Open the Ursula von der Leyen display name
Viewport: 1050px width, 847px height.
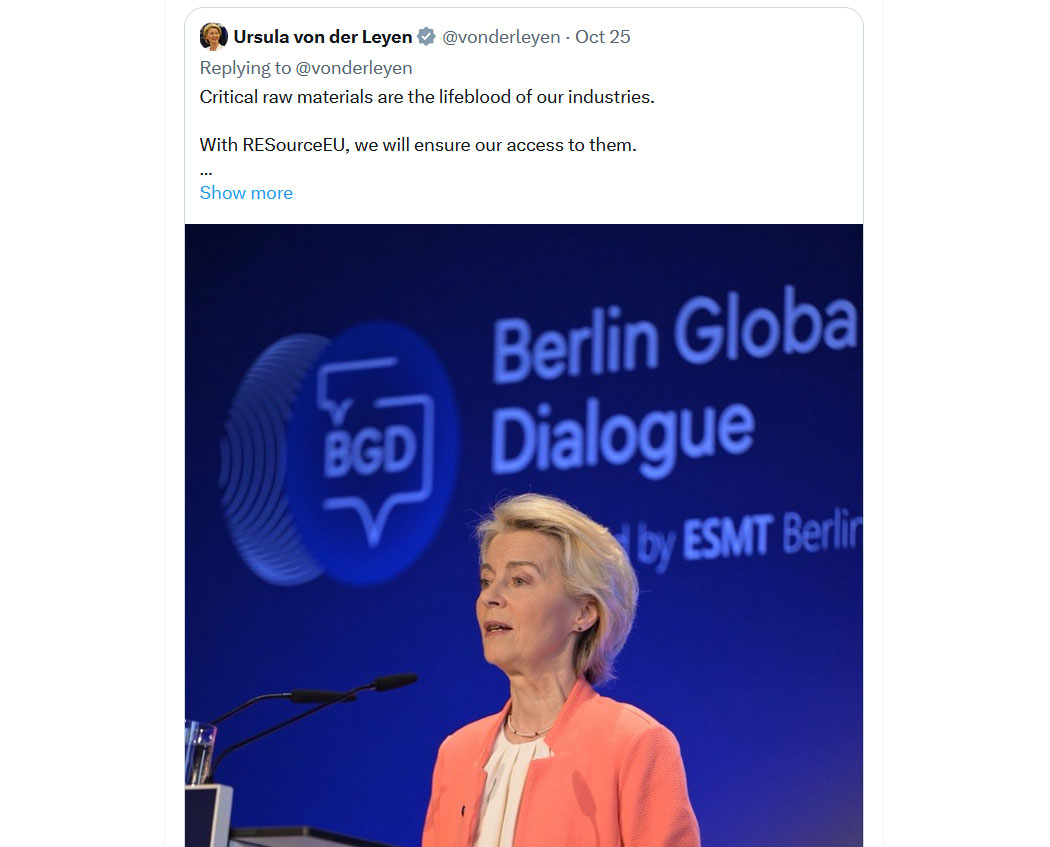click(323, 37)
